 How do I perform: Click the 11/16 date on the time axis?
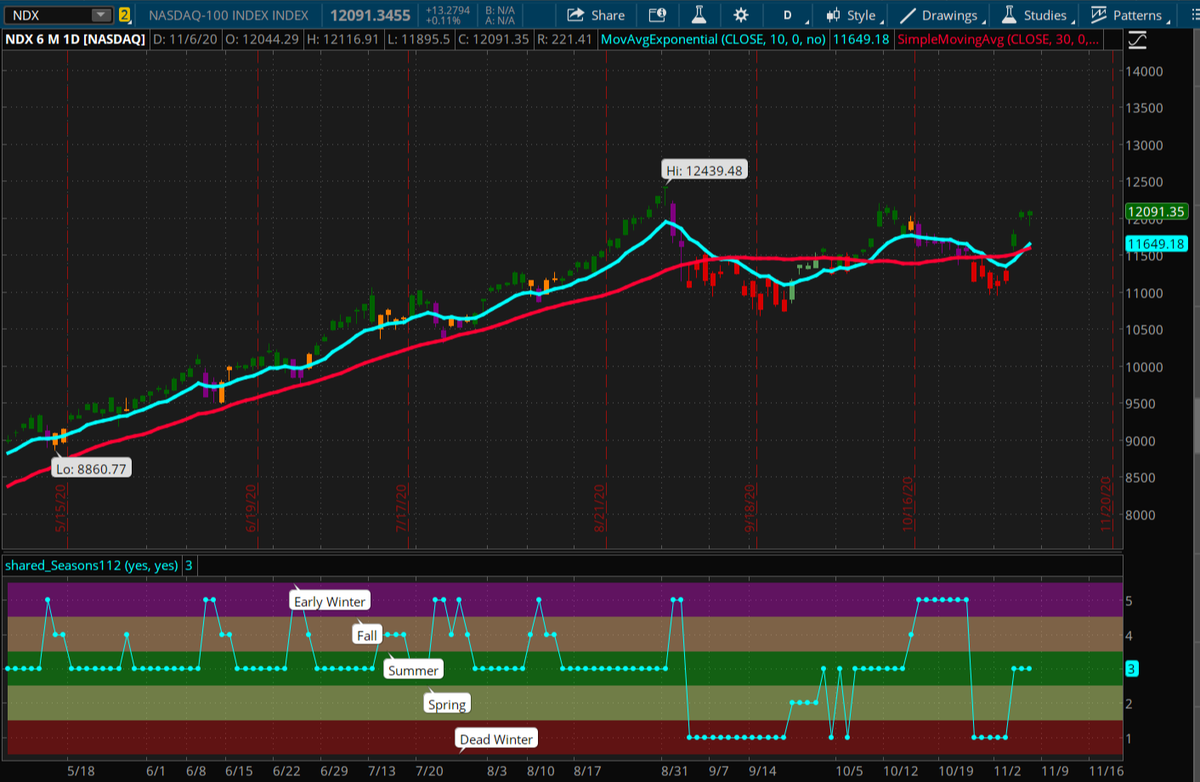coord(1106,771)
